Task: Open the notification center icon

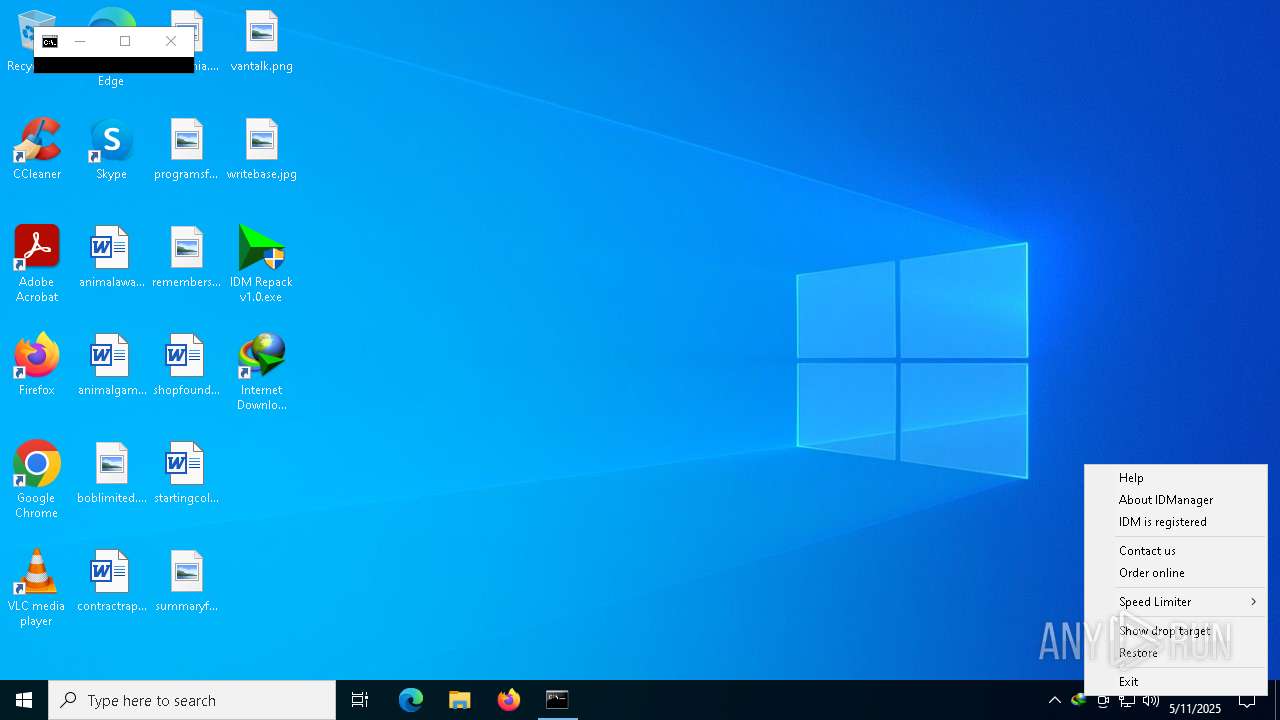Action: tap(1247, 700)
